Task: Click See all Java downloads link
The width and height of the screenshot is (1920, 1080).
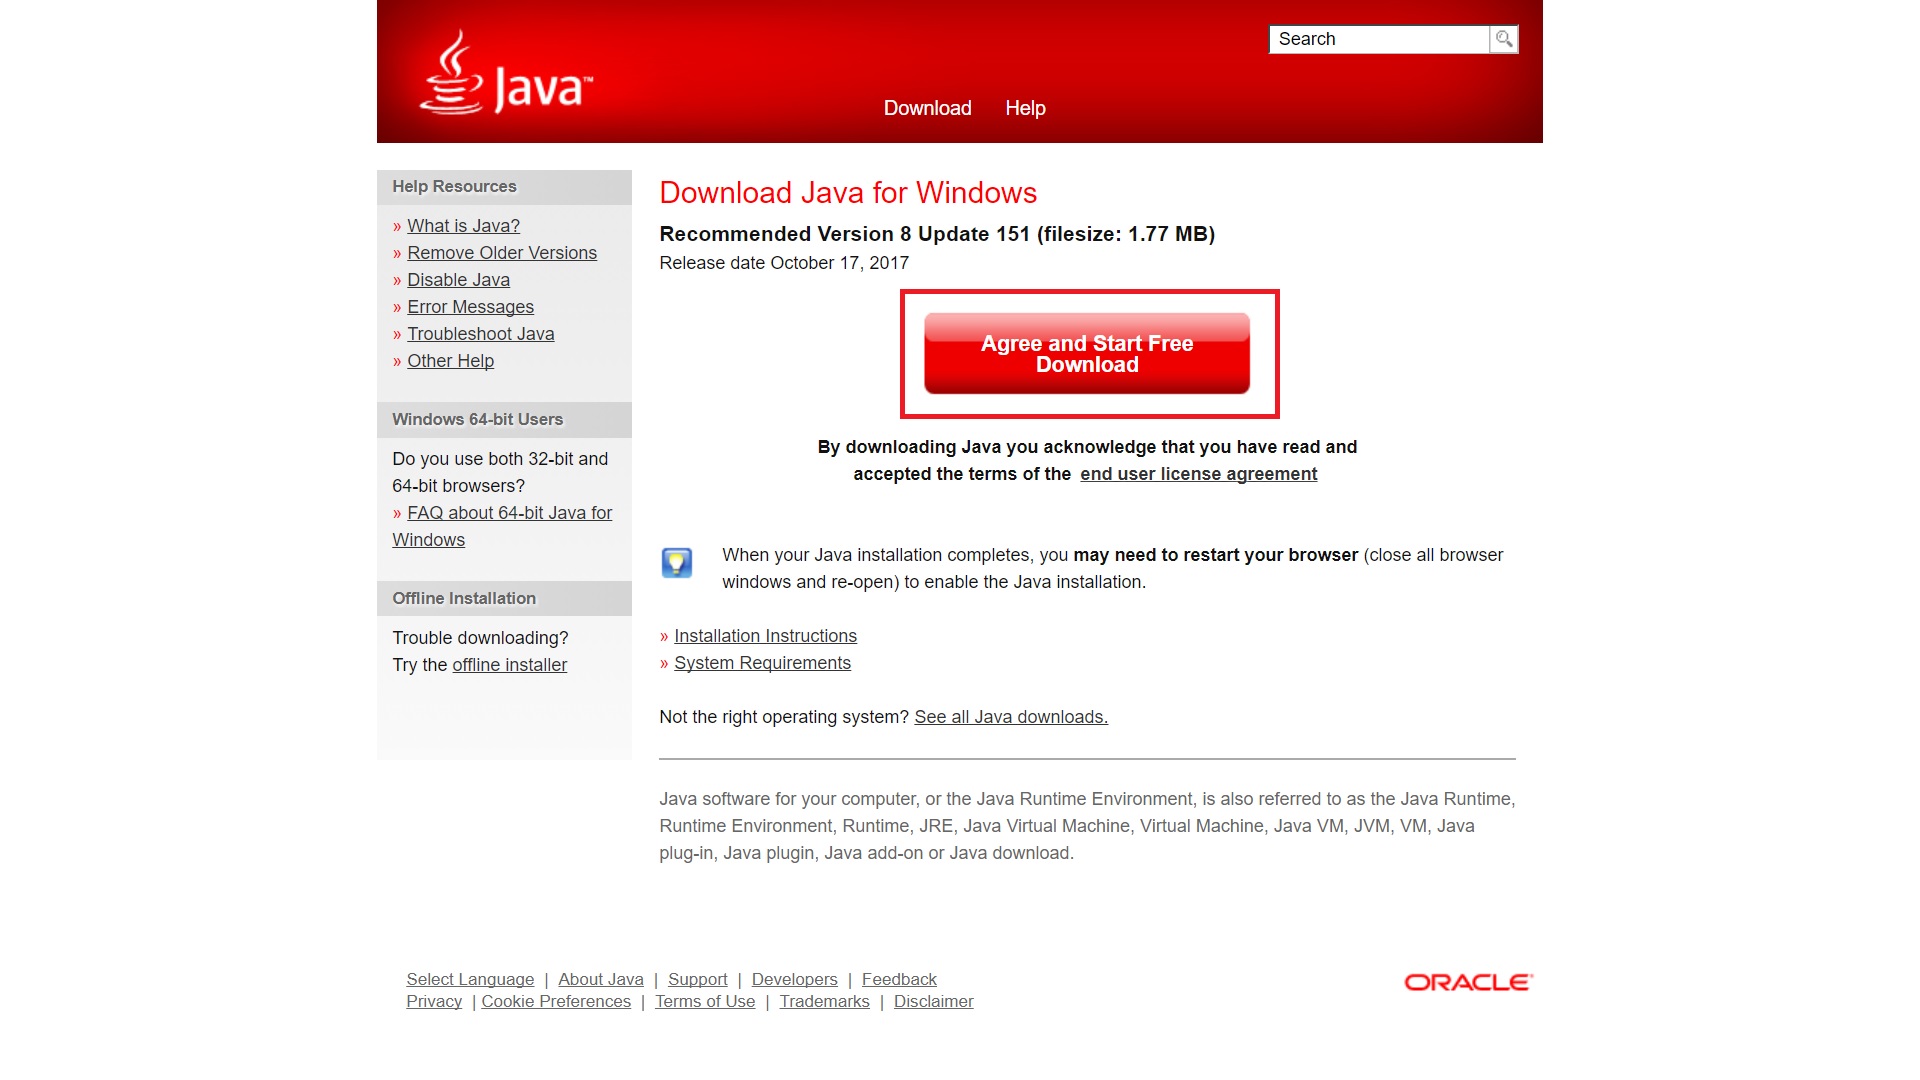Action: pyautogui.click(x=1011, y=717)
